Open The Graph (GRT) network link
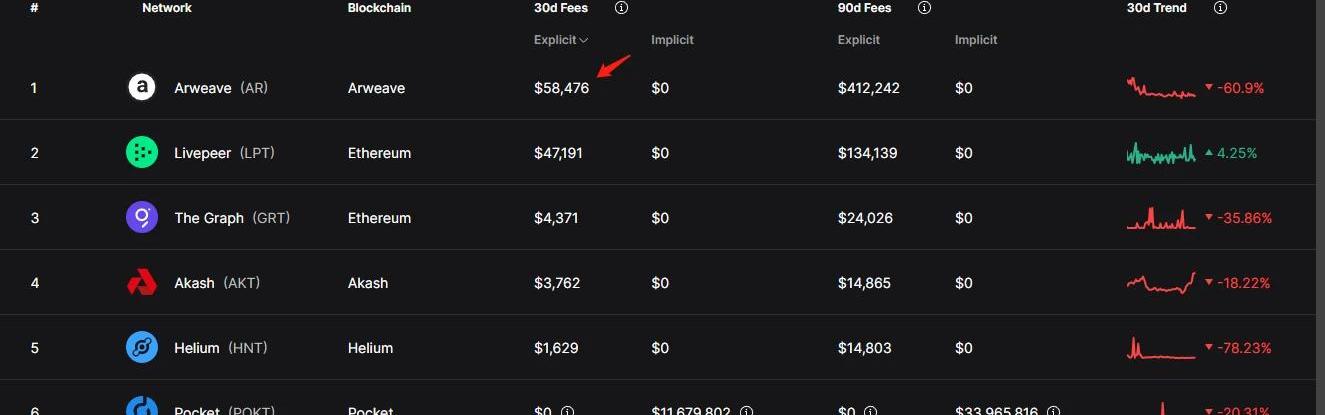The image size is (1325, 415). click(x=232, y=218)
